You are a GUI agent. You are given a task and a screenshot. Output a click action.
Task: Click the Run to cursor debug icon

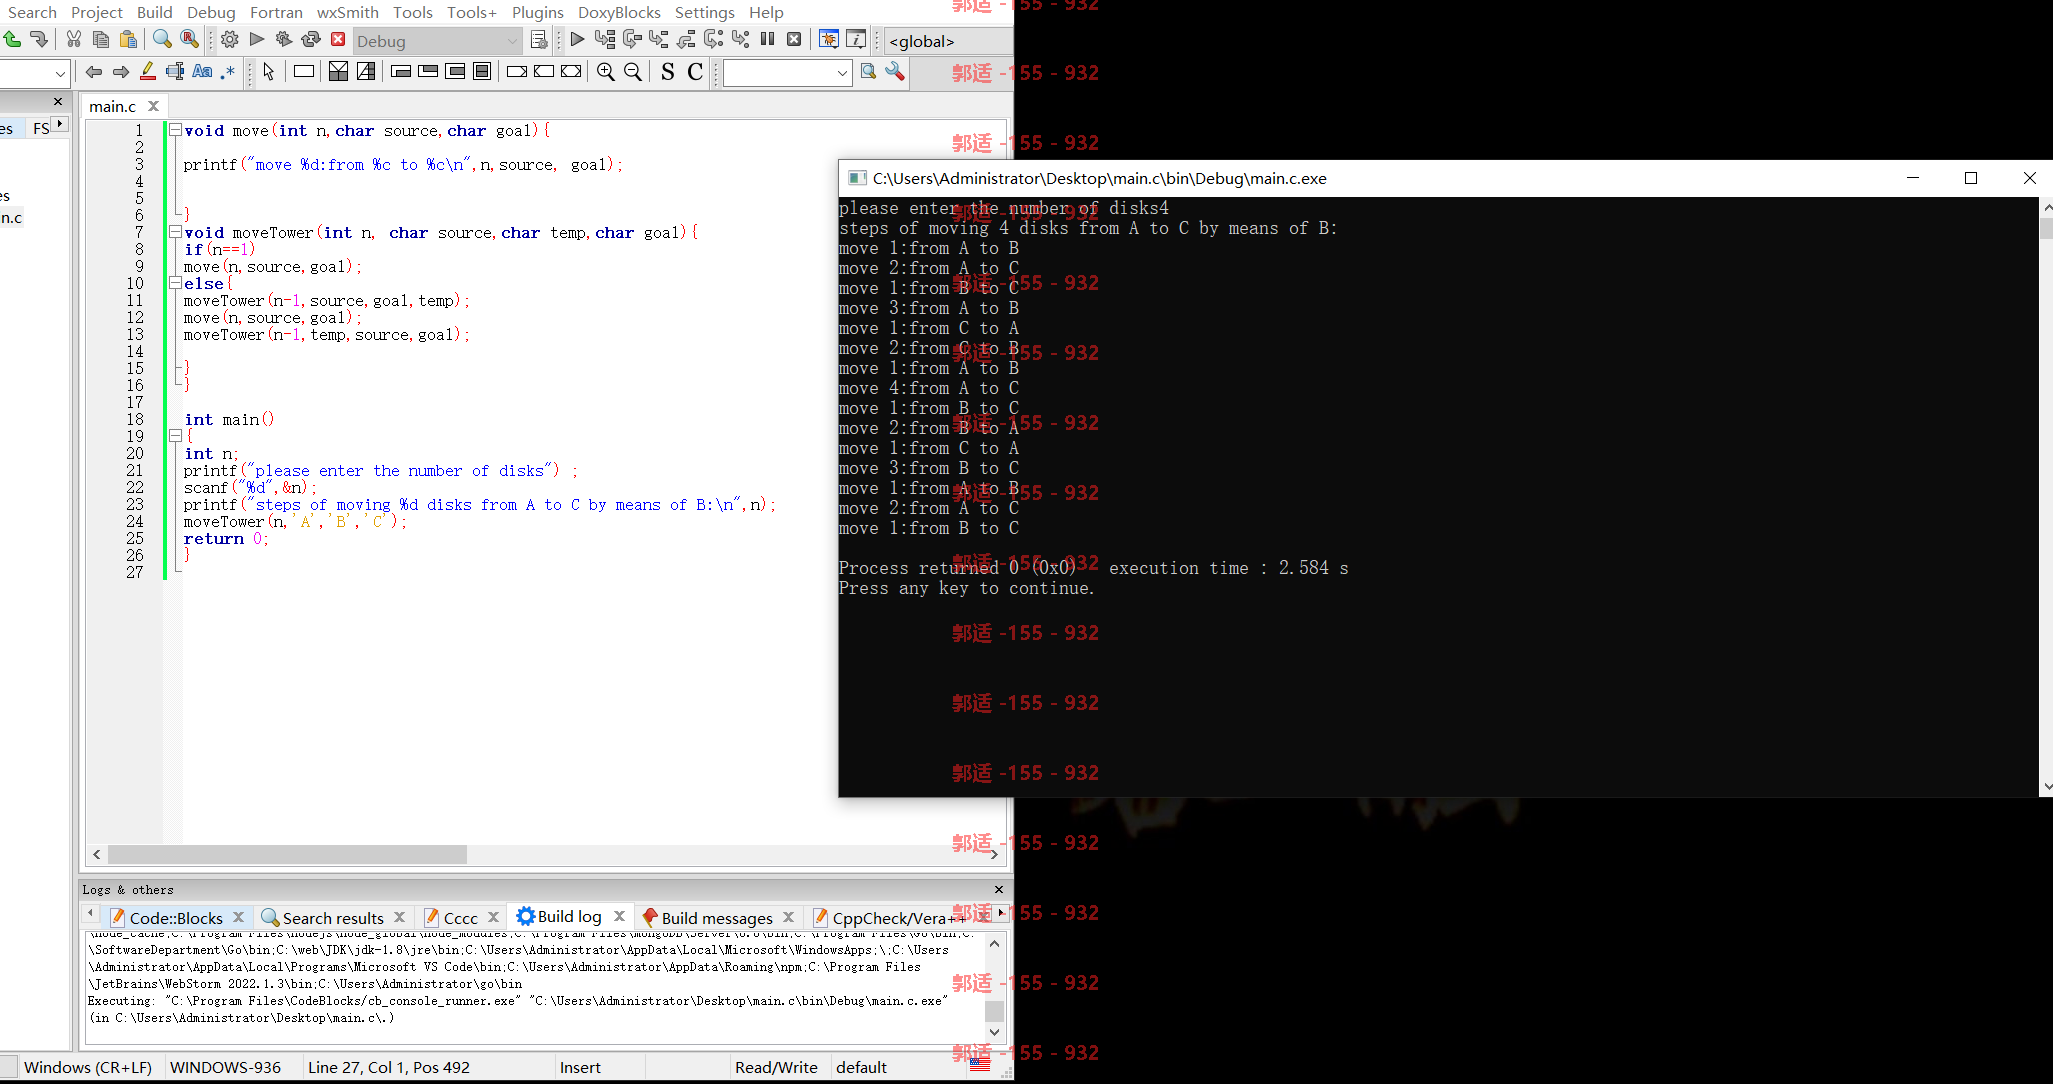605,40
